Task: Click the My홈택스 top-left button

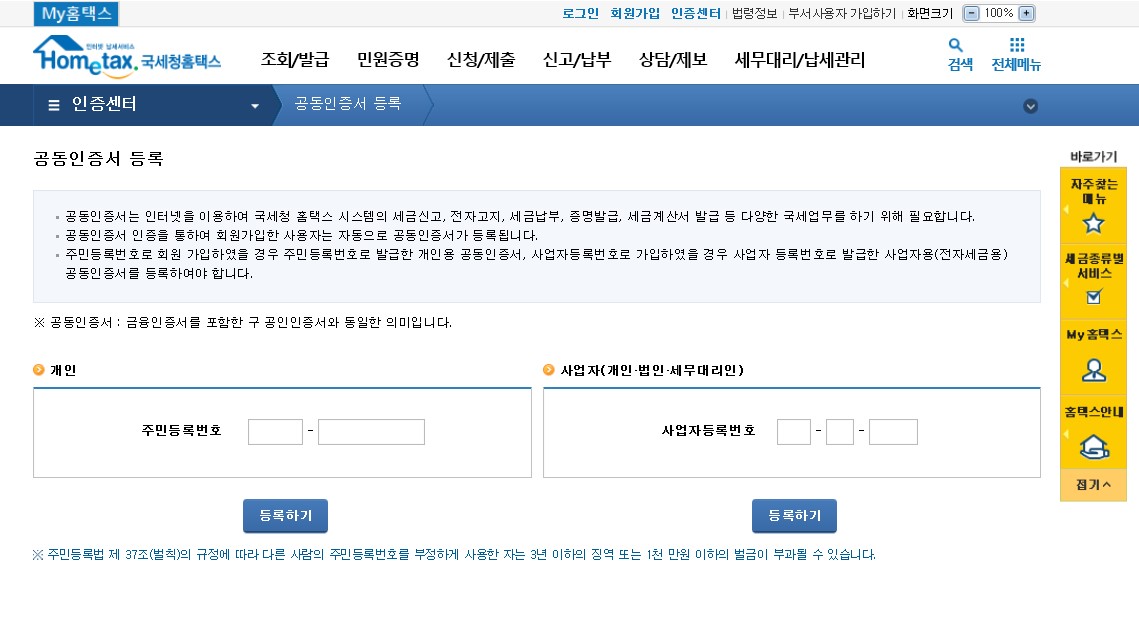Action: (x=76, y=14)
